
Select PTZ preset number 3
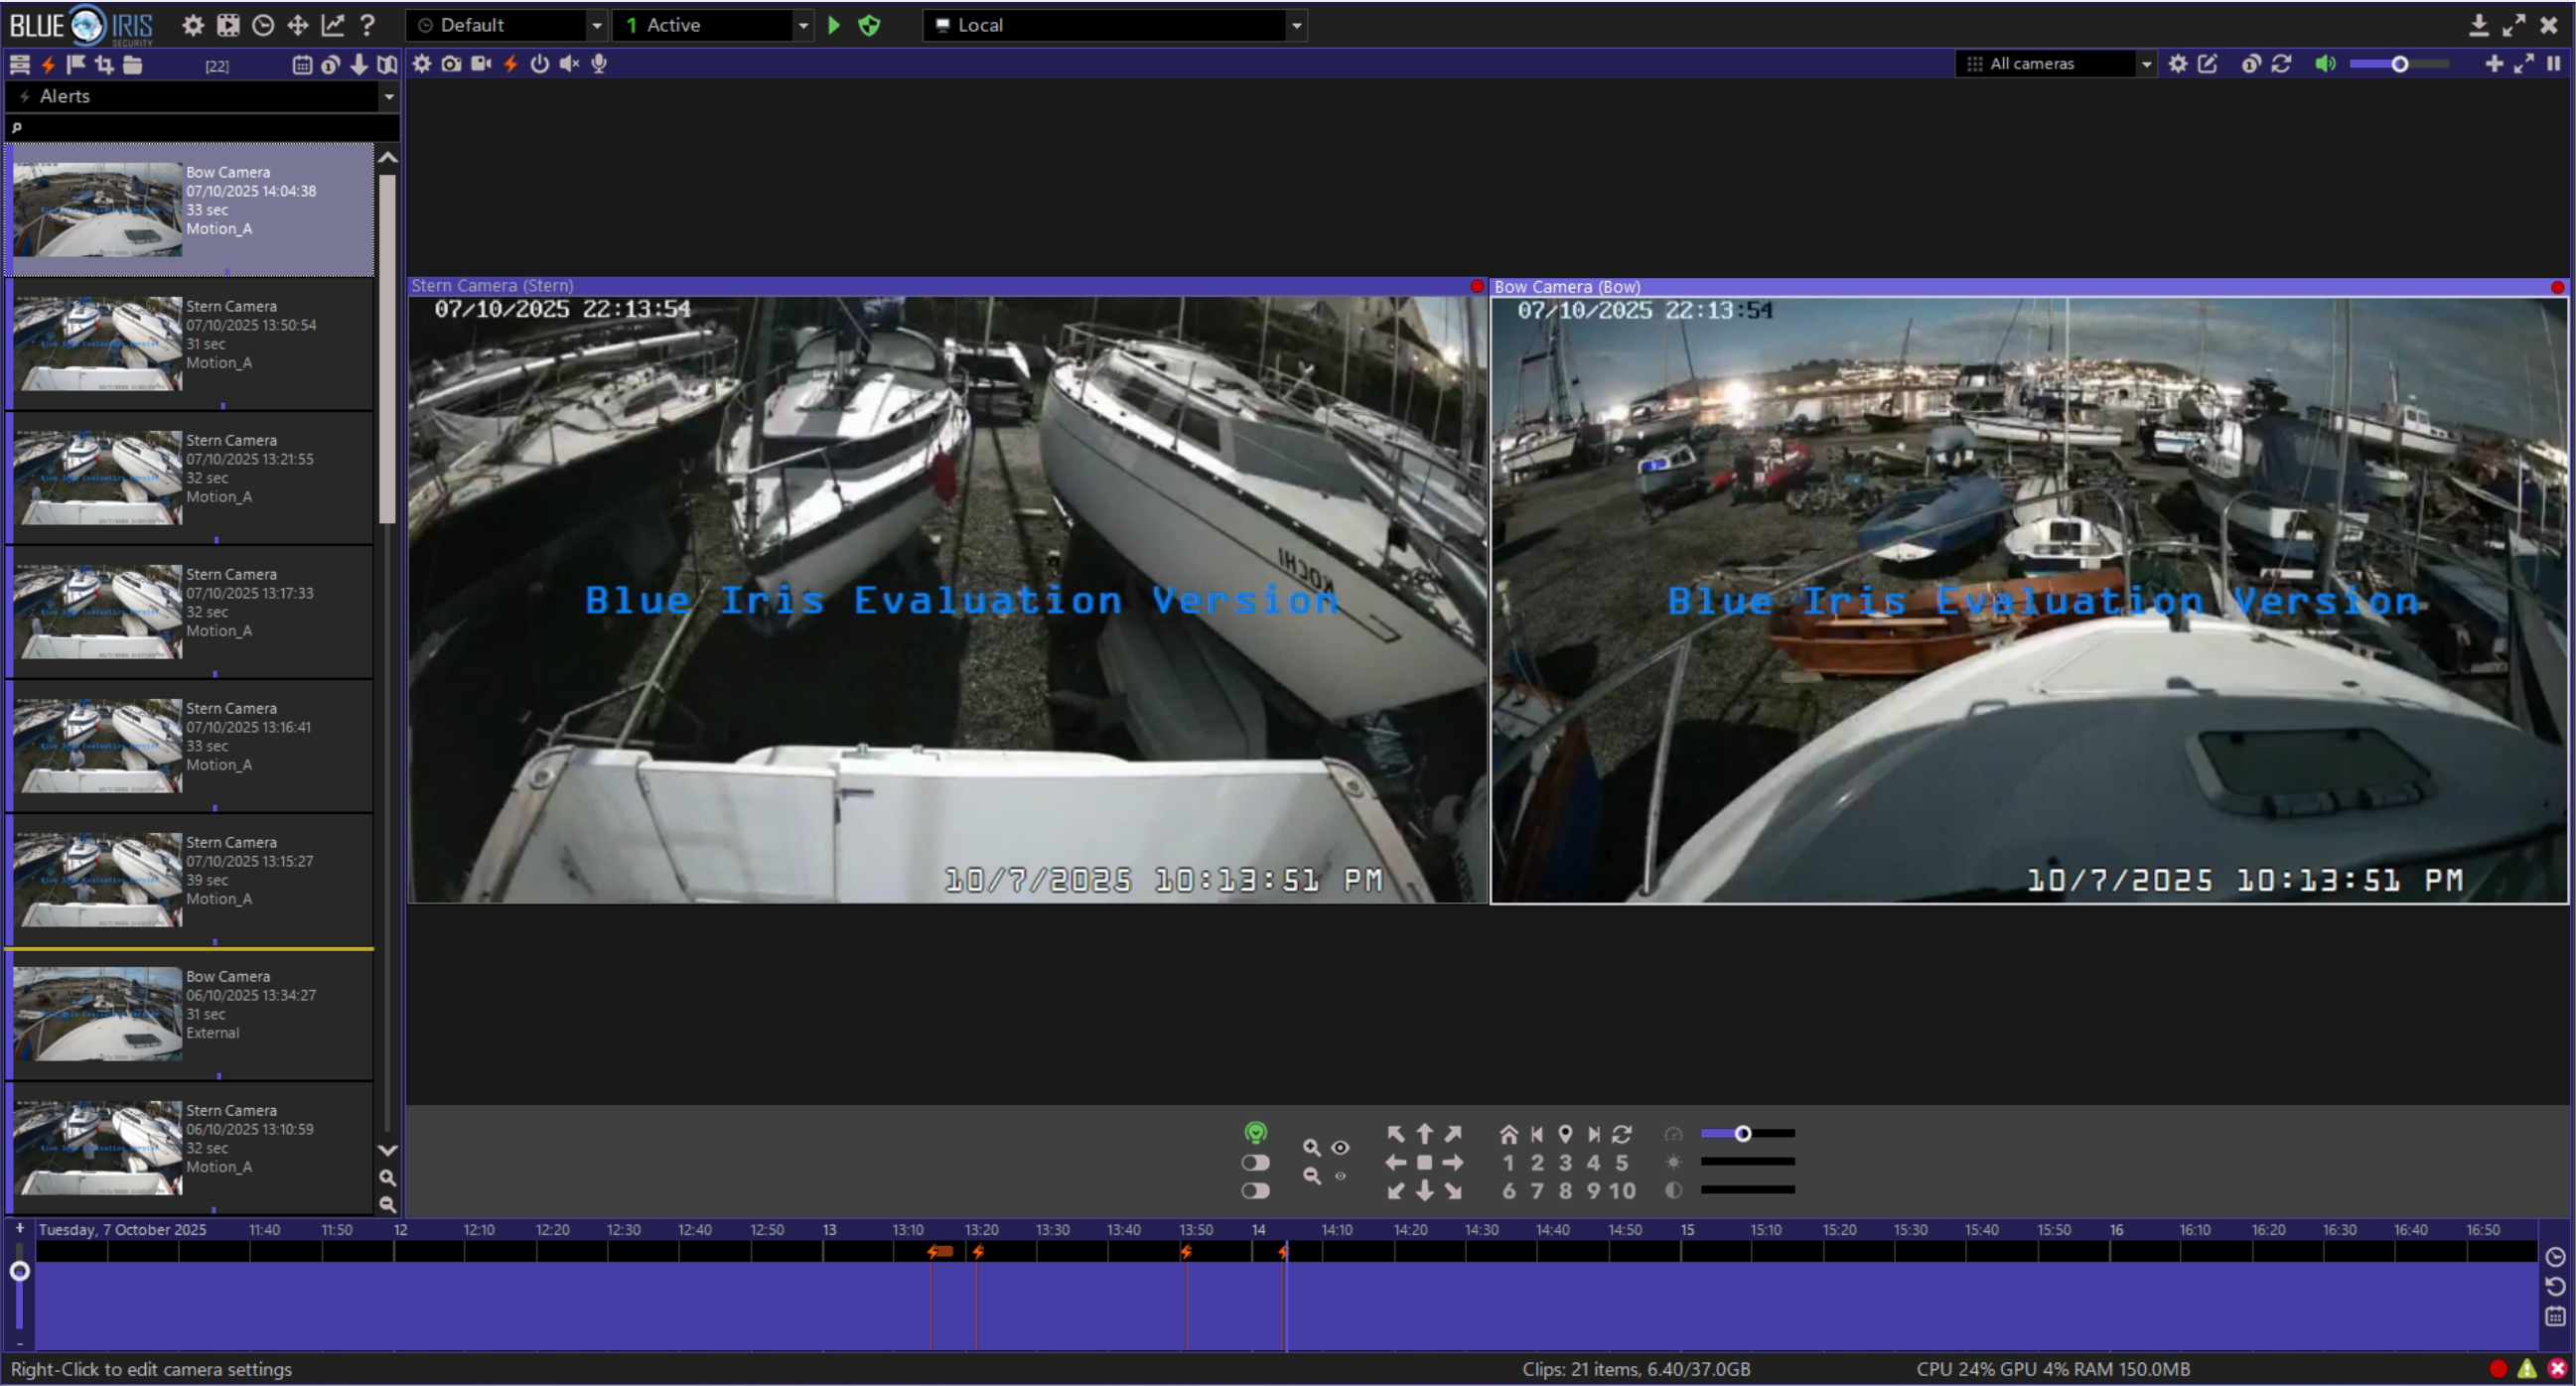1565,1162
